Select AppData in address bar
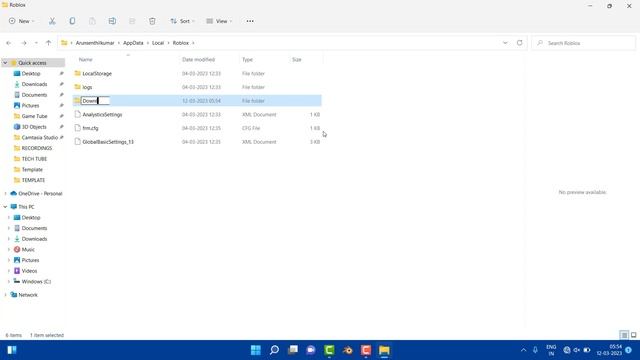640x360 pixels. coord(133,43)
